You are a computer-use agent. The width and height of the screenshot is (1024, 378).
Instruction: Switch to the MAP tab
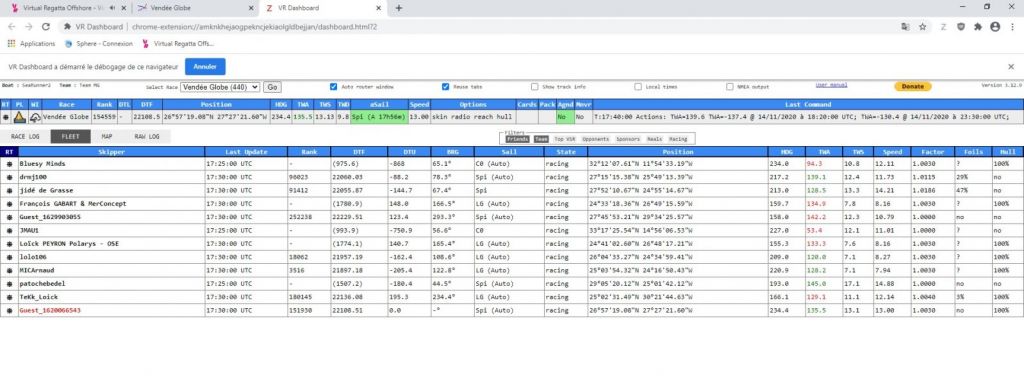click(106, 136)
